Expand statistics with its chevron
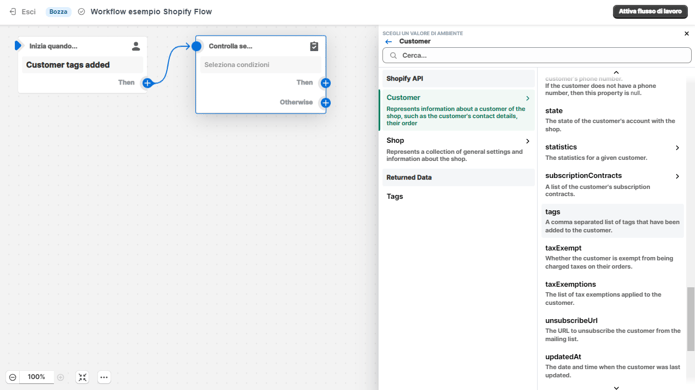The width and height of the screenshot is (695, 390). 677,148
